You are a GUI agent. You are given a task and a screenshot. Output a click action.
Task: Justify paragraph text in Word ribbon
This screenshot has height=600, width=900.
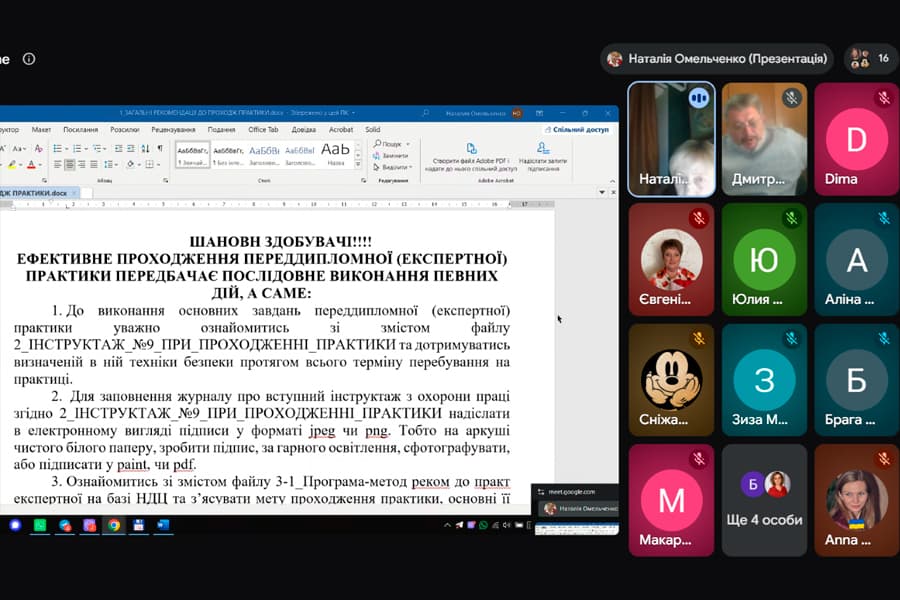pos(94,165)
